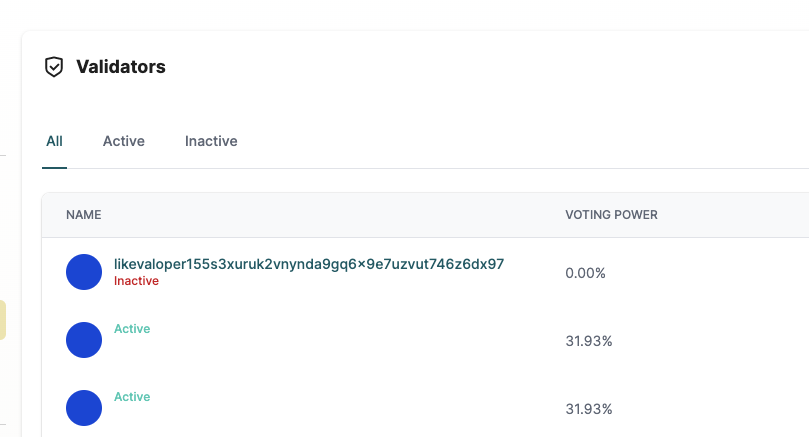Image resolution: width=809 pixels, height=437 pixels.
Task: Click the yellow highlight at the left edge
Action: pyautogui.click(x=3, y=320)
